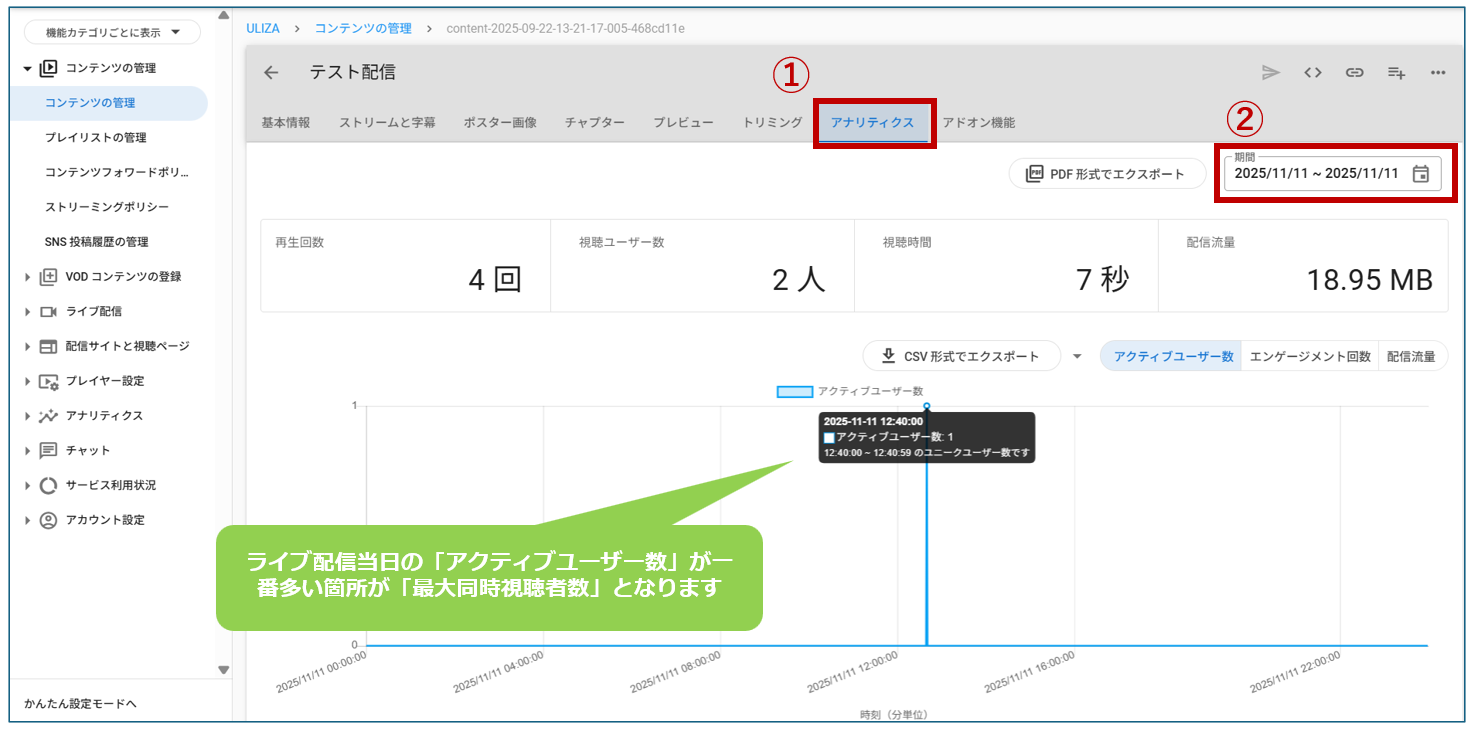Image resolution: width=1474 pixels, height=730 pixels.
Task: Open the embed code icon
Action: 1313,73
